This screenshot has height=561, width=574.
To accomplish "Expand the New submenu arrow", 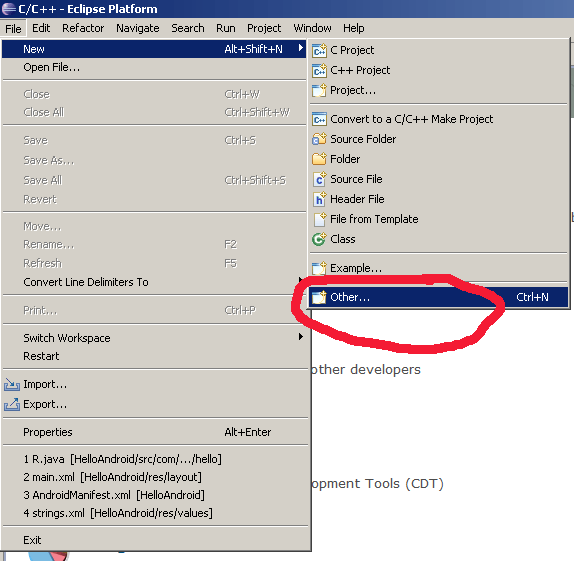I will [x=301, y=48].
